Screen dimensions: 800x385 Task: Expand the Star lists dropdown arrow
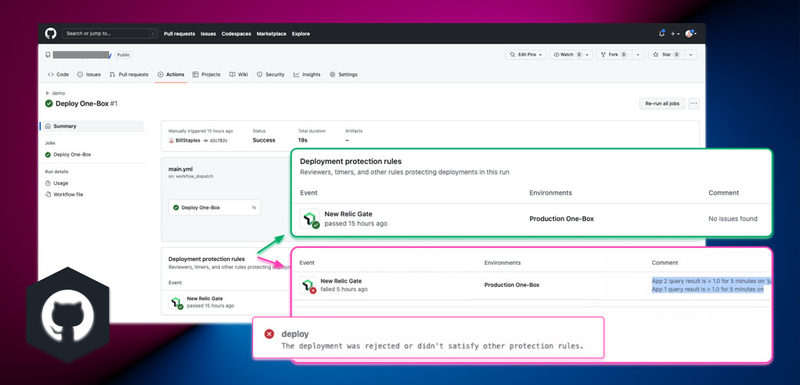click(x=691, y=55)
